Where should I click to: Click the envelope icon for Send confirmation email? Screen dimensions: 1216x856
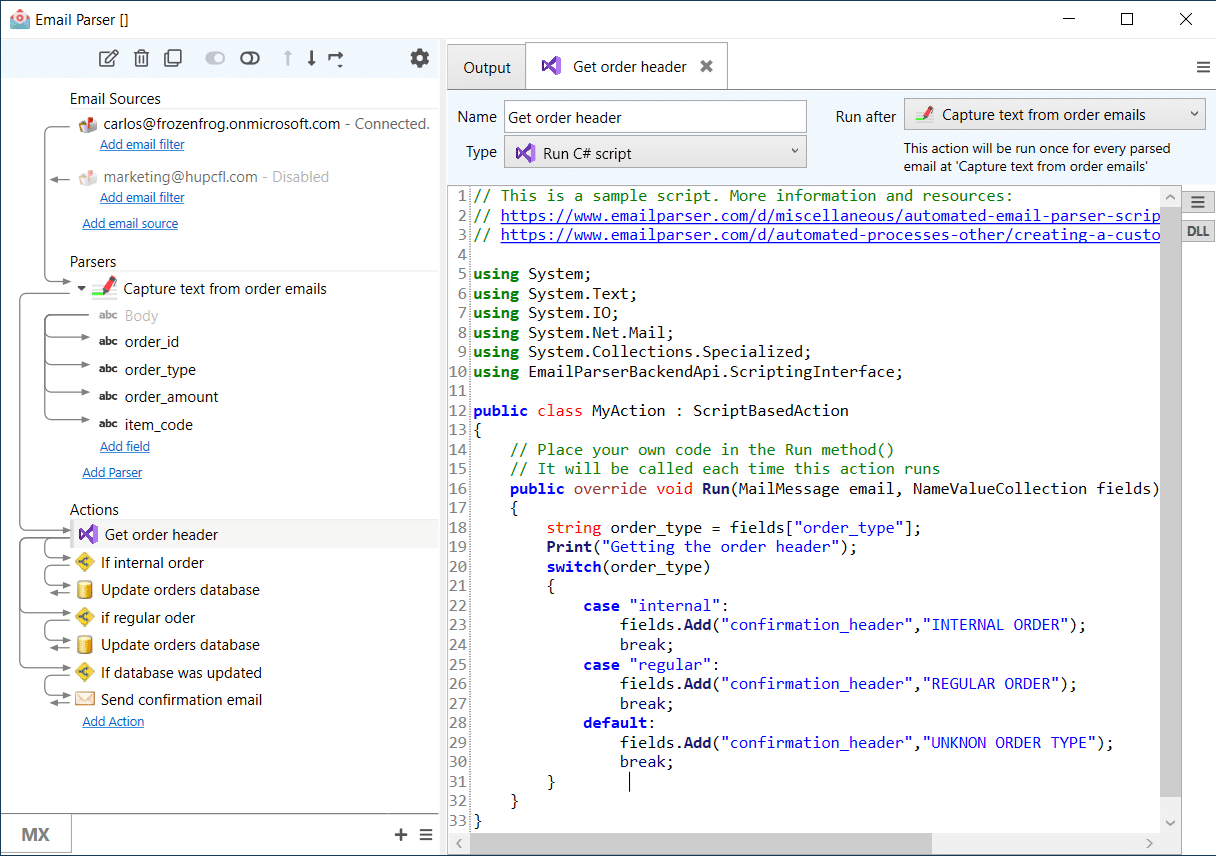[x=85, y=699]
